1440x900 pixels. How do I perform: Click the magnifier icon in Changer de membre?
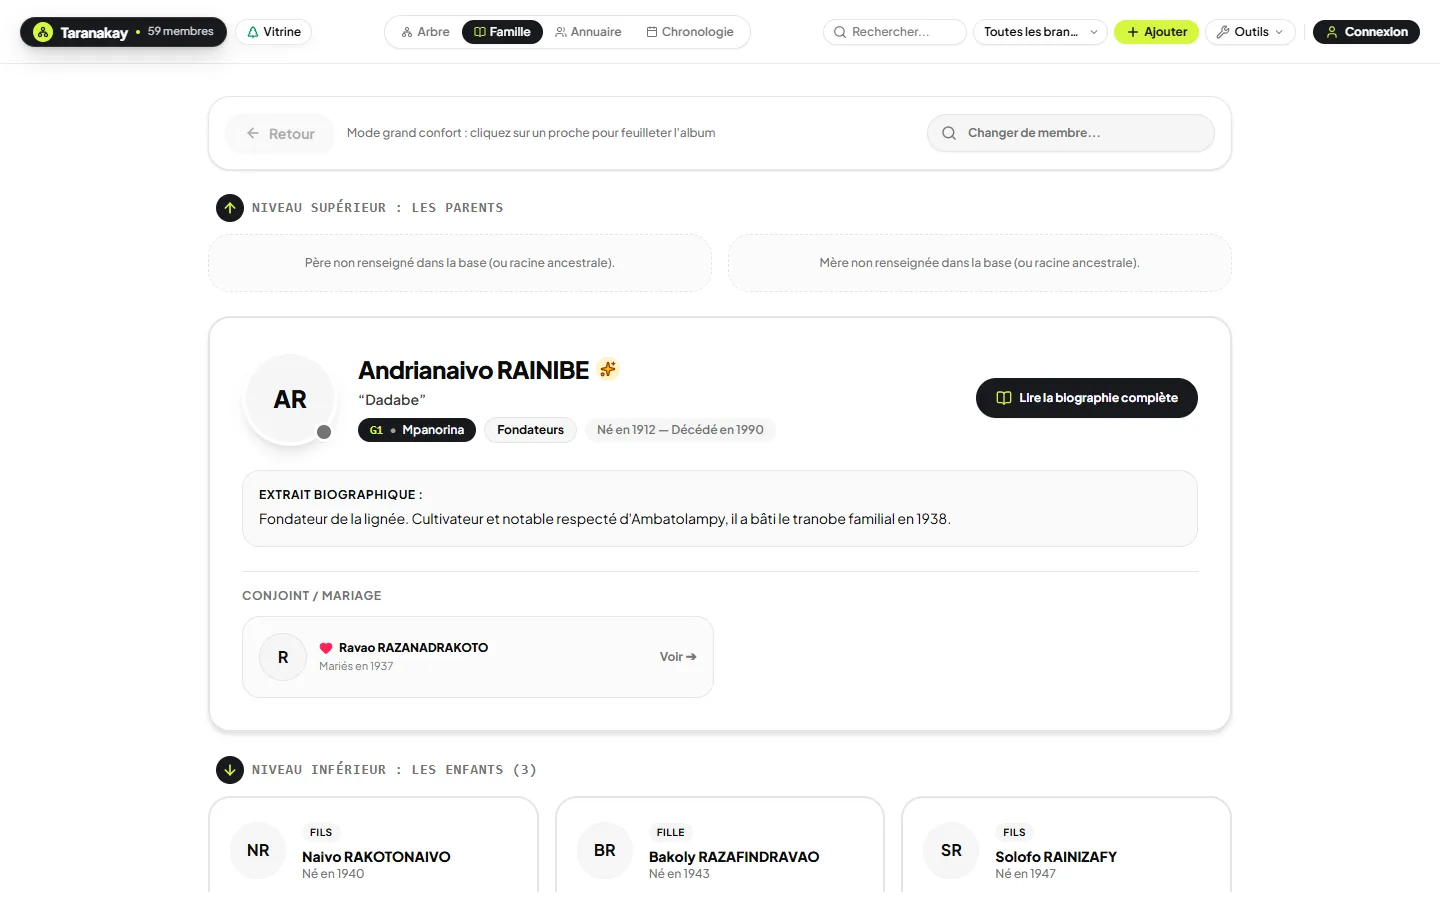(x=949, y=133)
